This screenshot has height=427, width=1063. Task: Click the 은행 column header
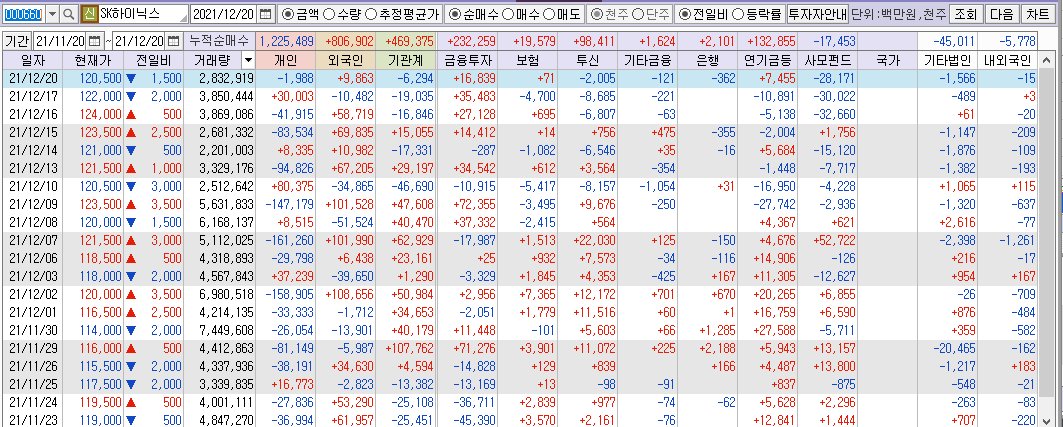708,60
